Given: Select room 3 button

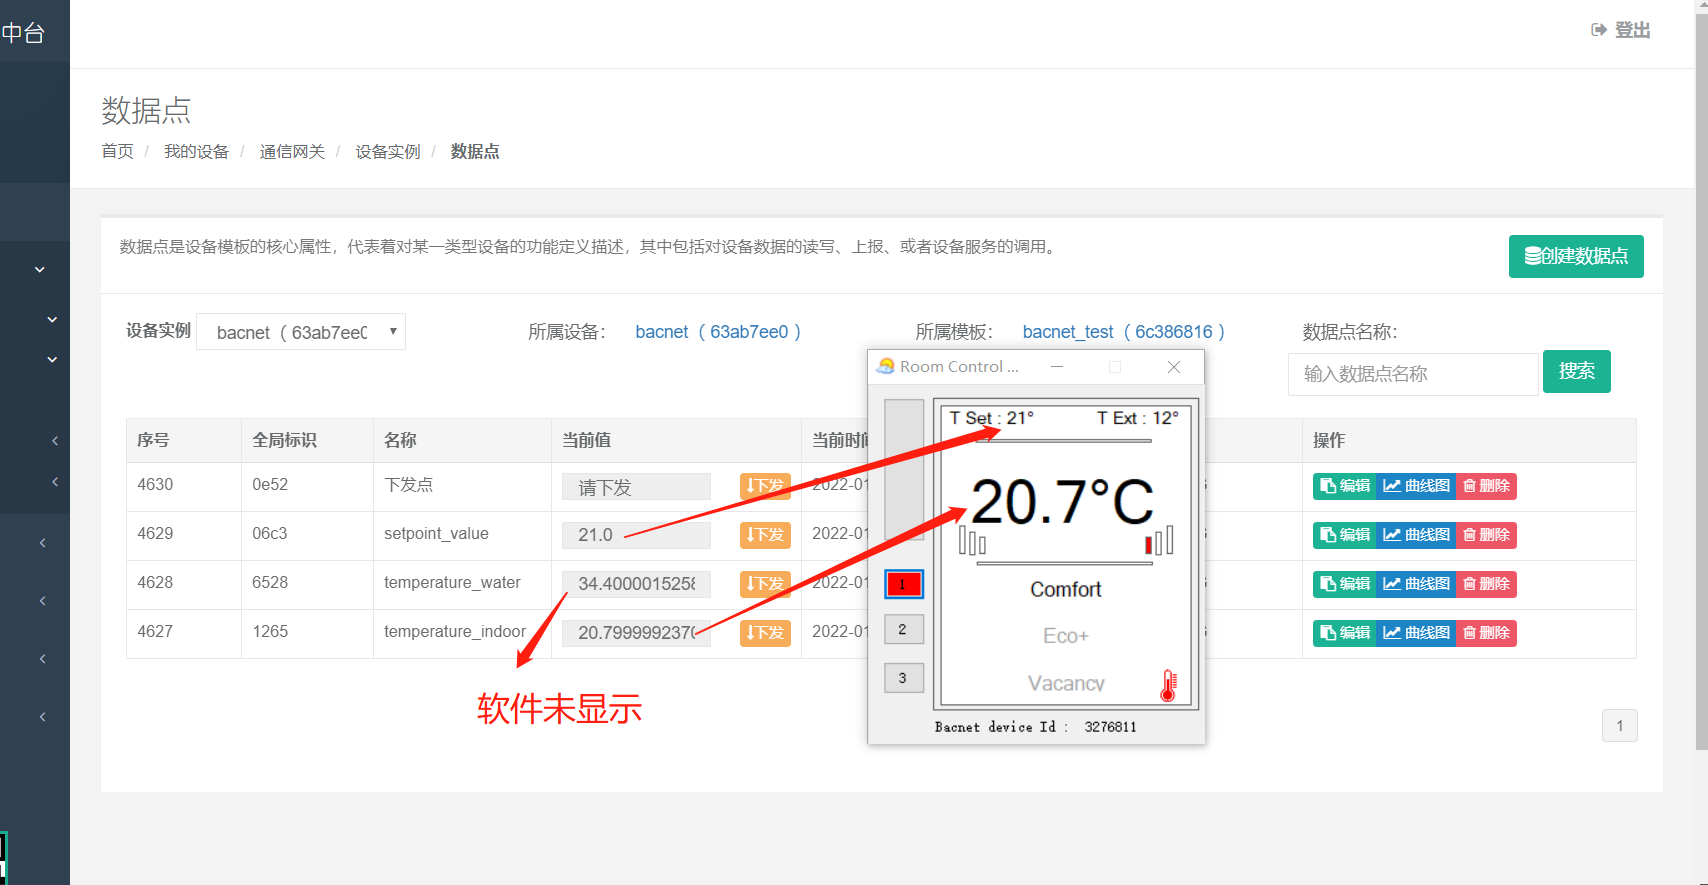Looking at the screenshot, I should 903,678.
